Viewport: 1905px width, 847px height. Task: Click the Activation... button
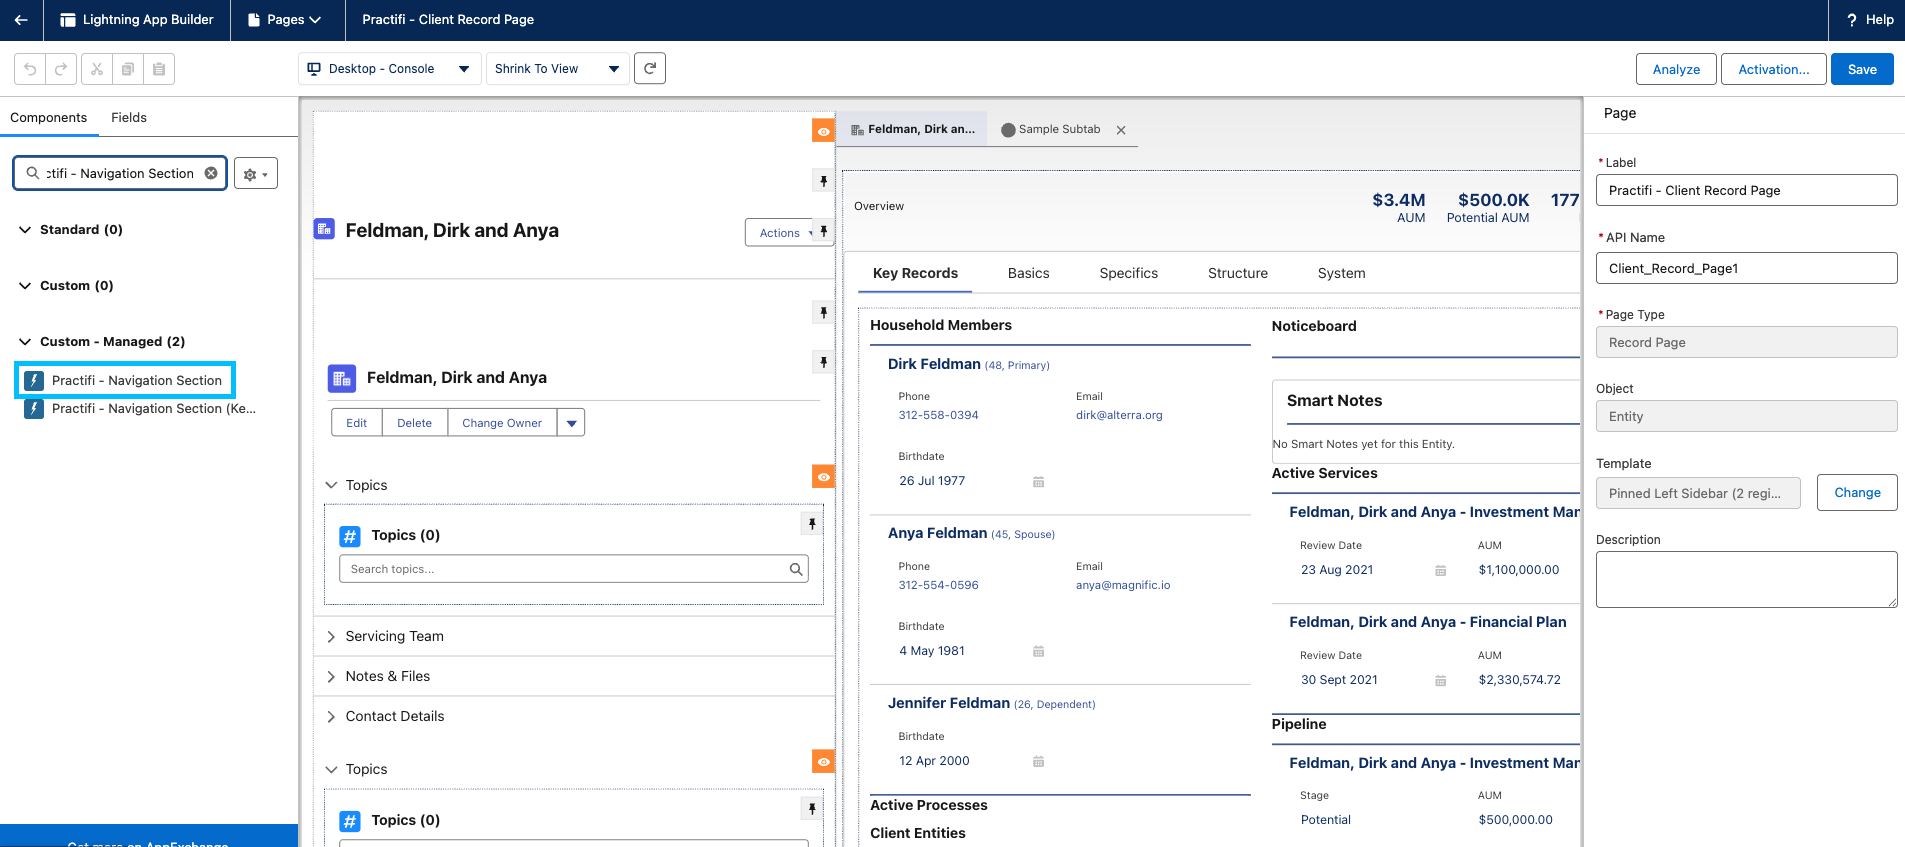(x=1773, y=69)
